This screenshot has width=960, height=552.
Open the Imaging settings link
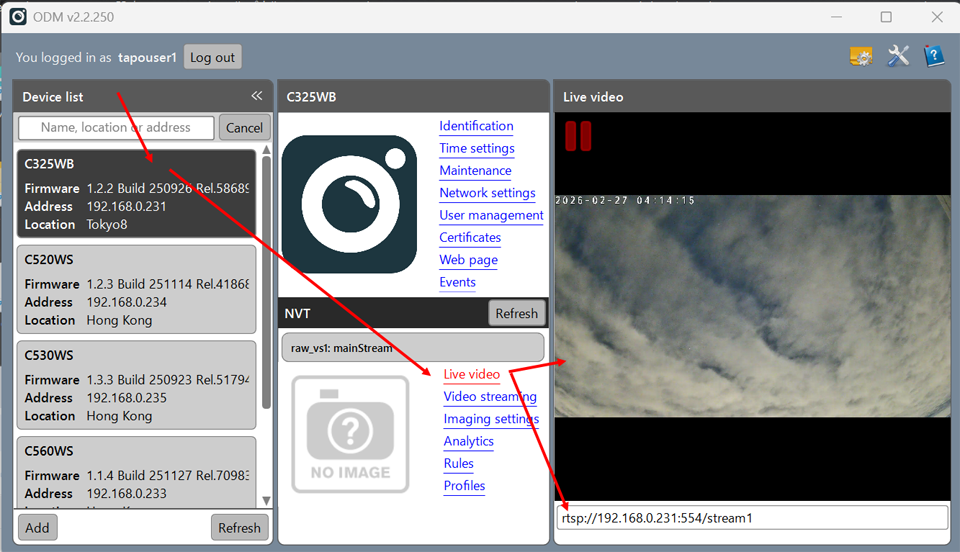491,419
